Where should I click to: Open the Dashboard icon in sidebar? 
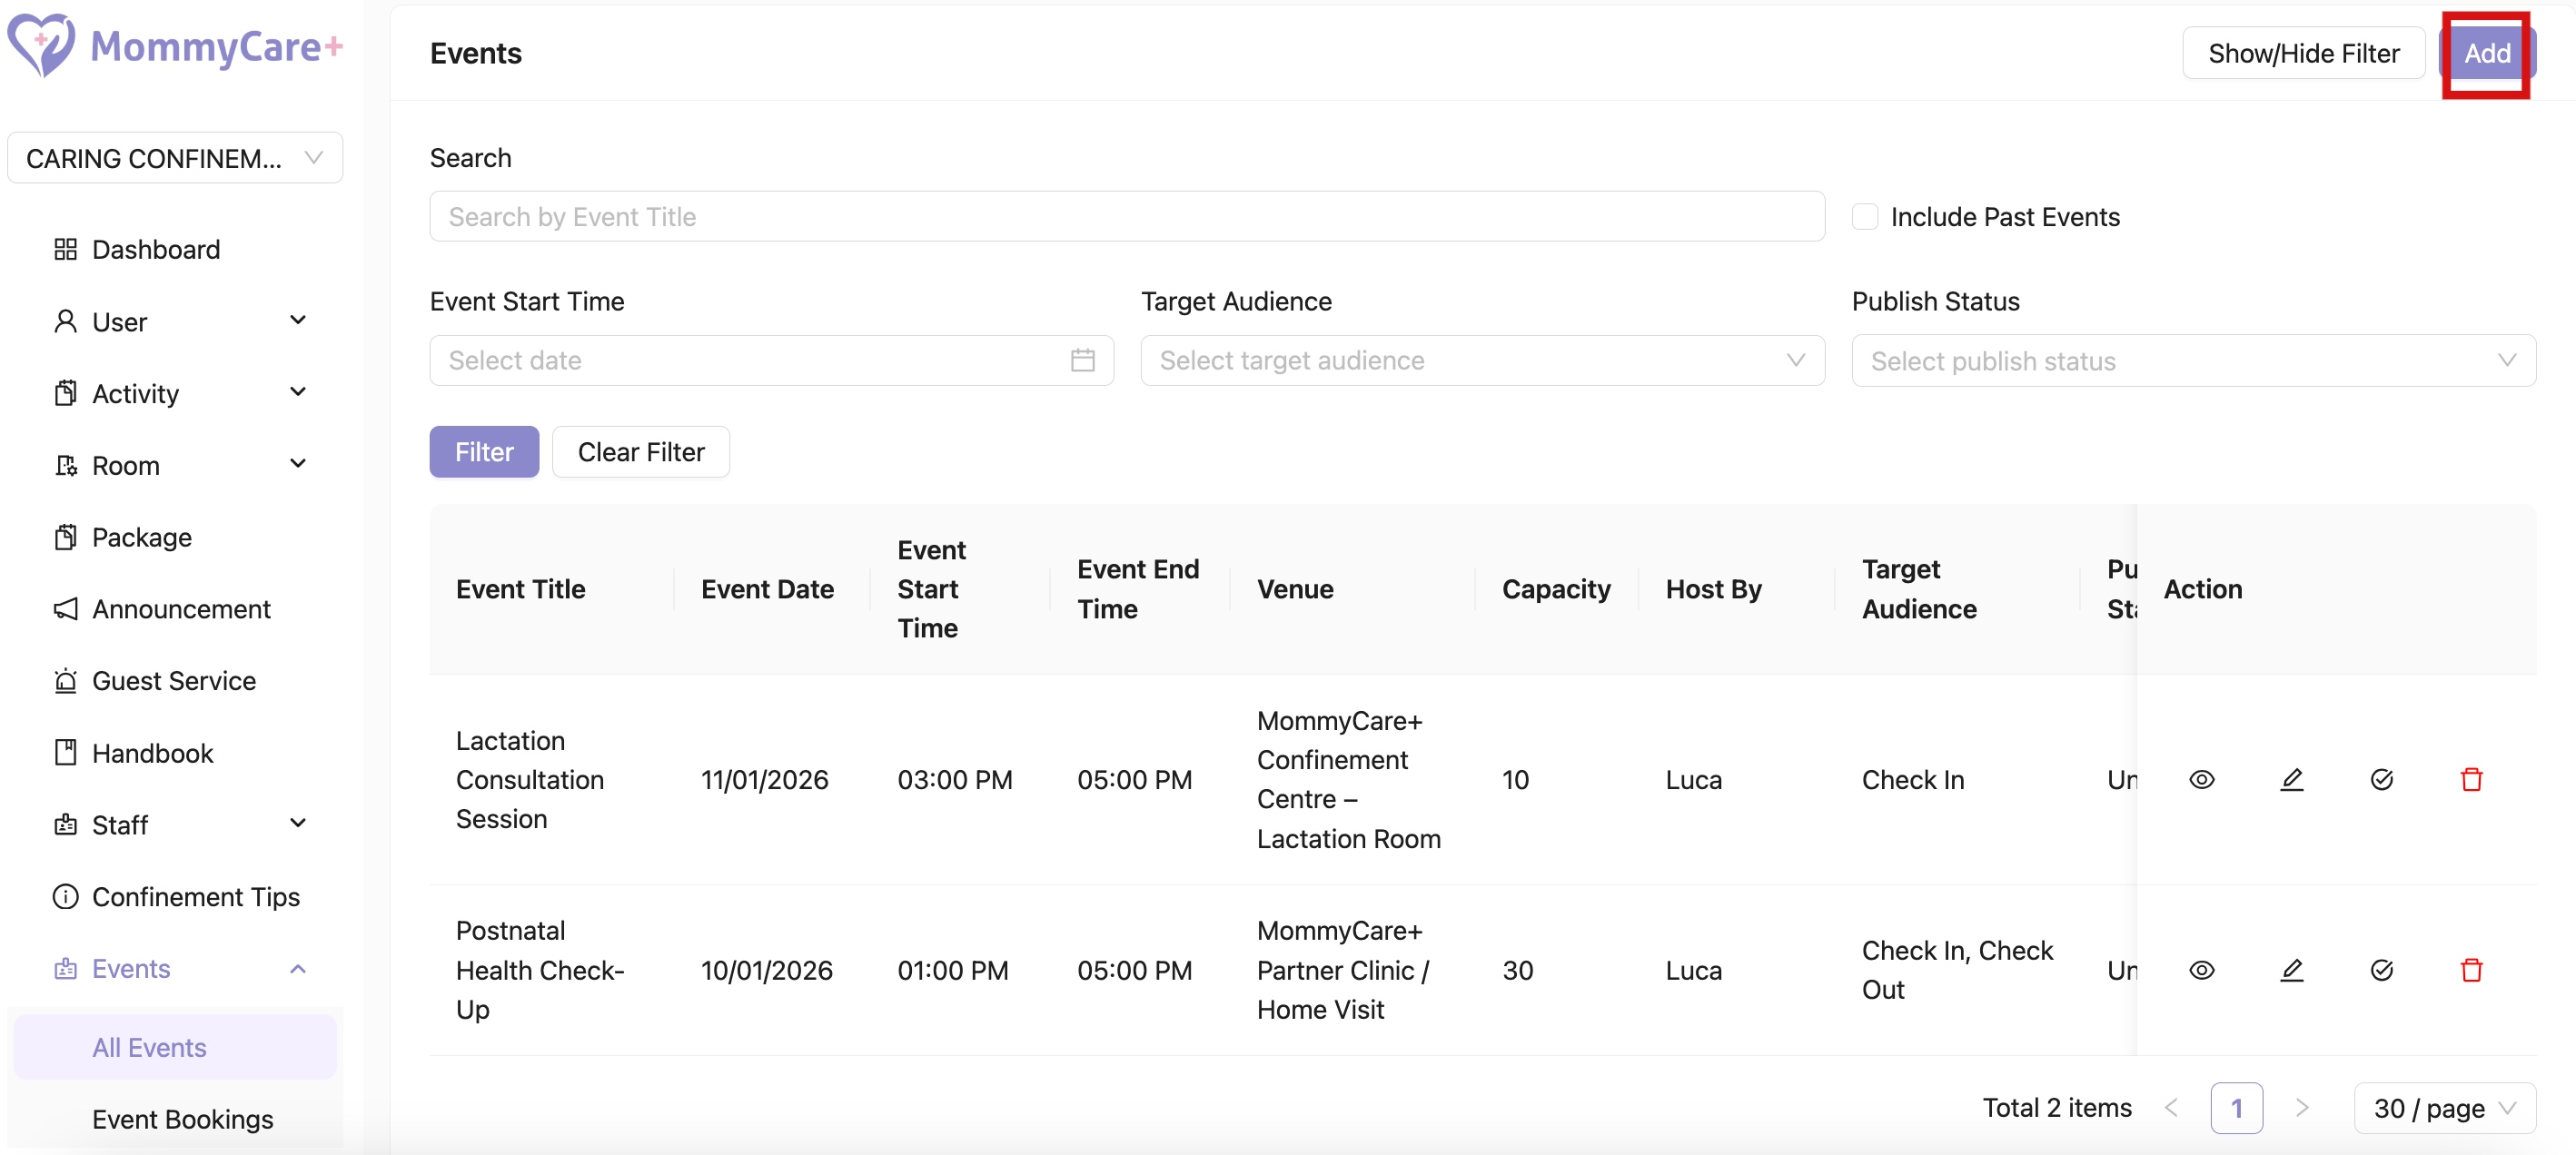[66, 249]
